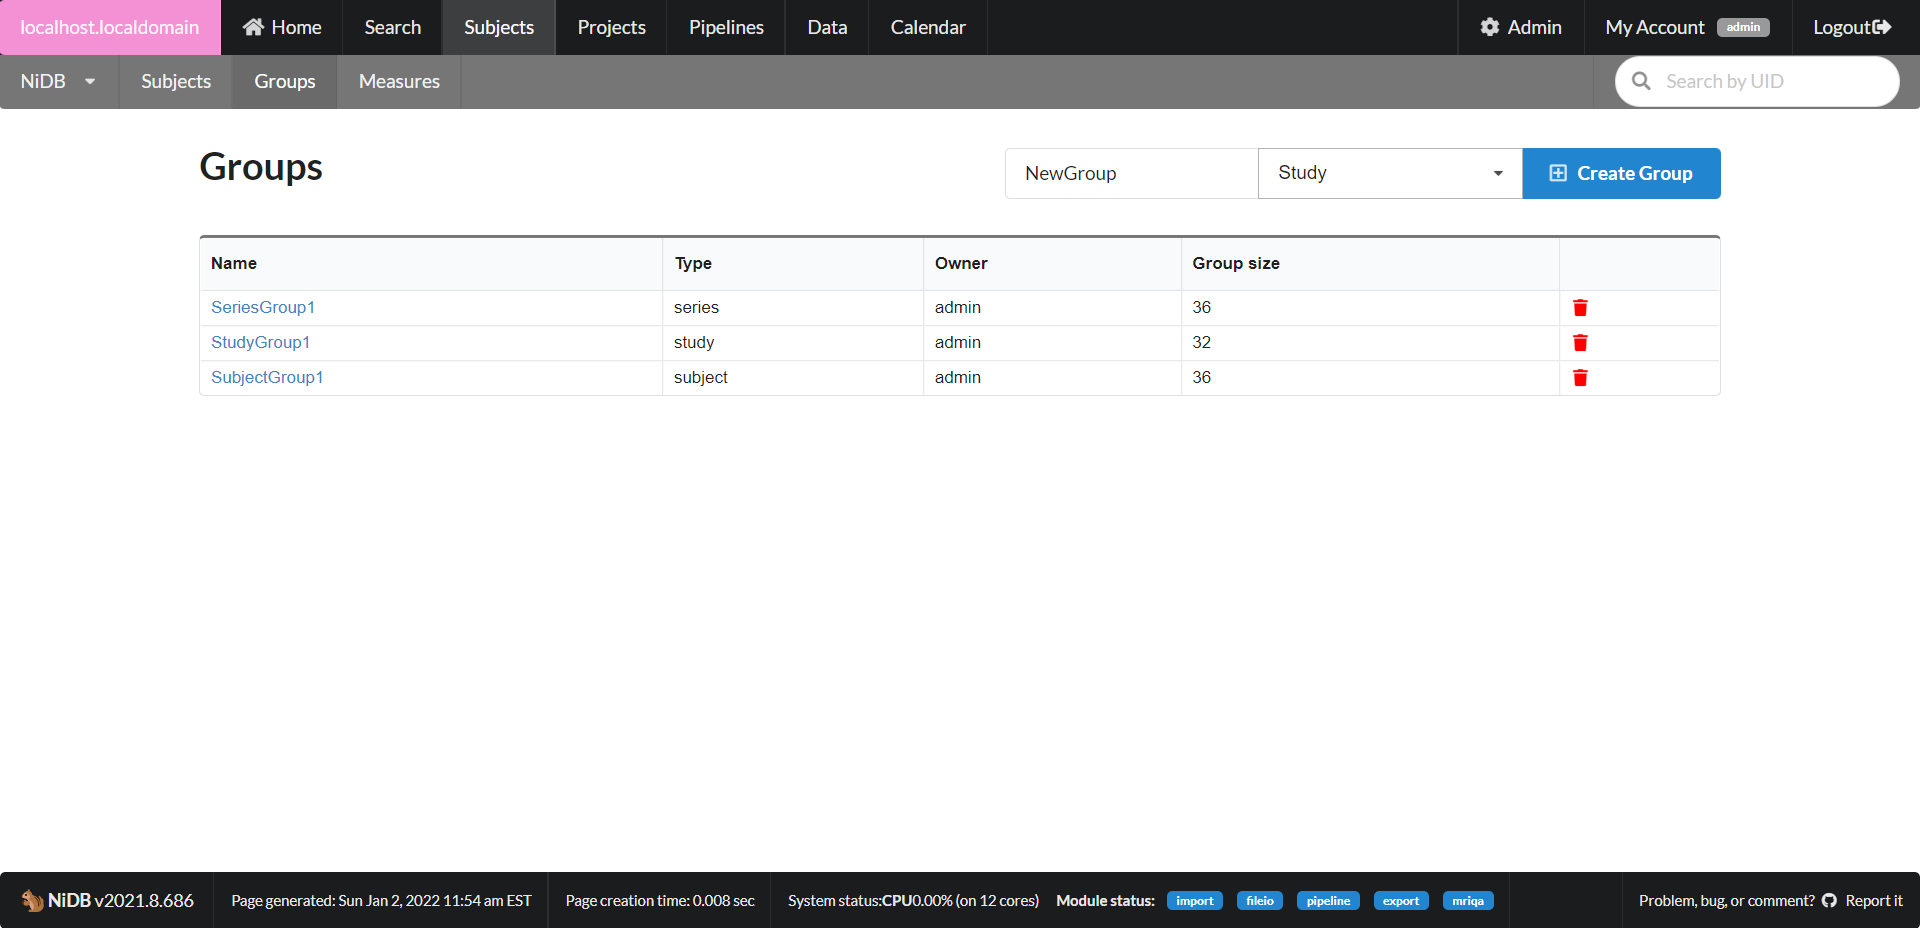Viewport: 1920px width, 928px height.
Task: Click the Create Group button
Action: [x=1621, y=173]
